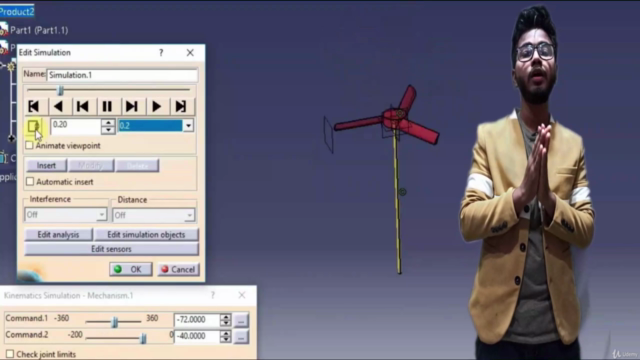
Task: Increase Command.2 value
Action: point(225,333)
